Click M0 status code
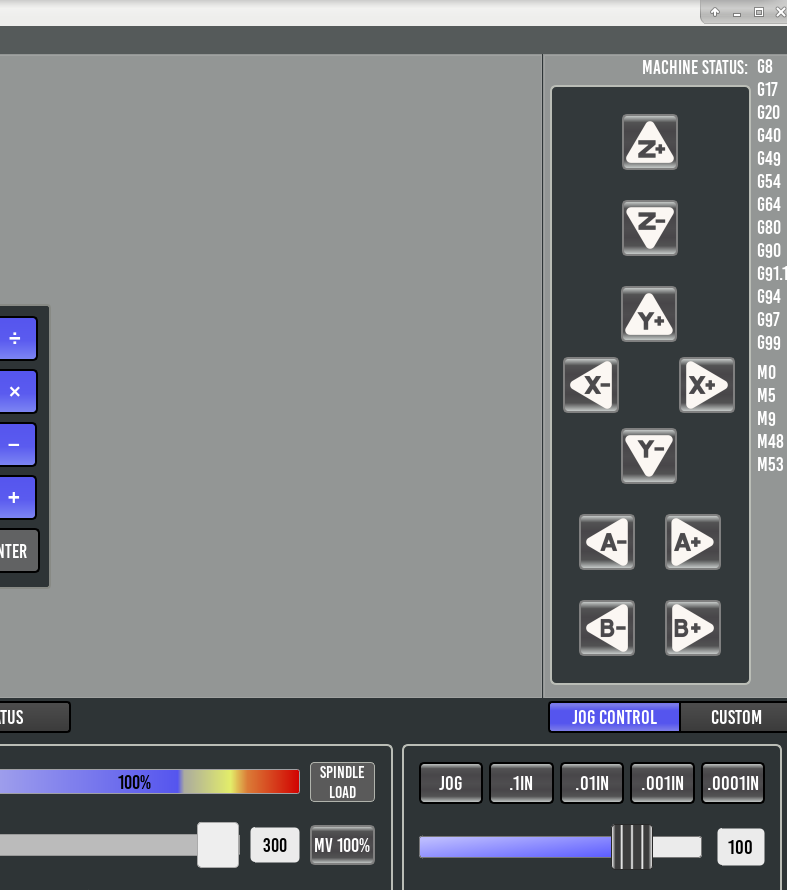The height and width of the screenshot is (890, 787). pos(767,372)
